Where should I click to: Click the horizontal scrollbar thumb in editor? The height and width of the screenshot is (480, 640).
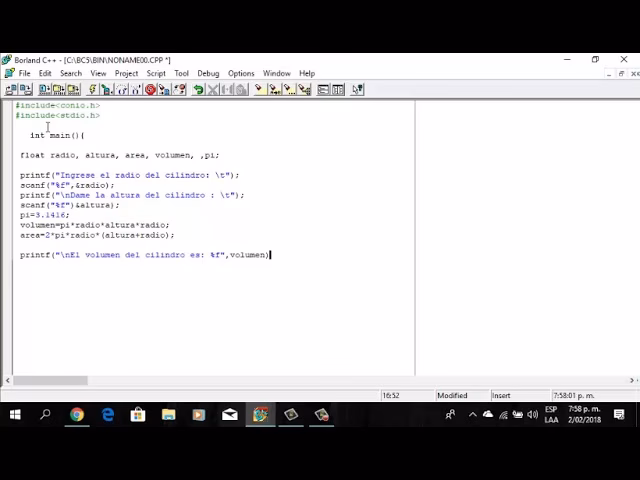click(x=51, y=380)
